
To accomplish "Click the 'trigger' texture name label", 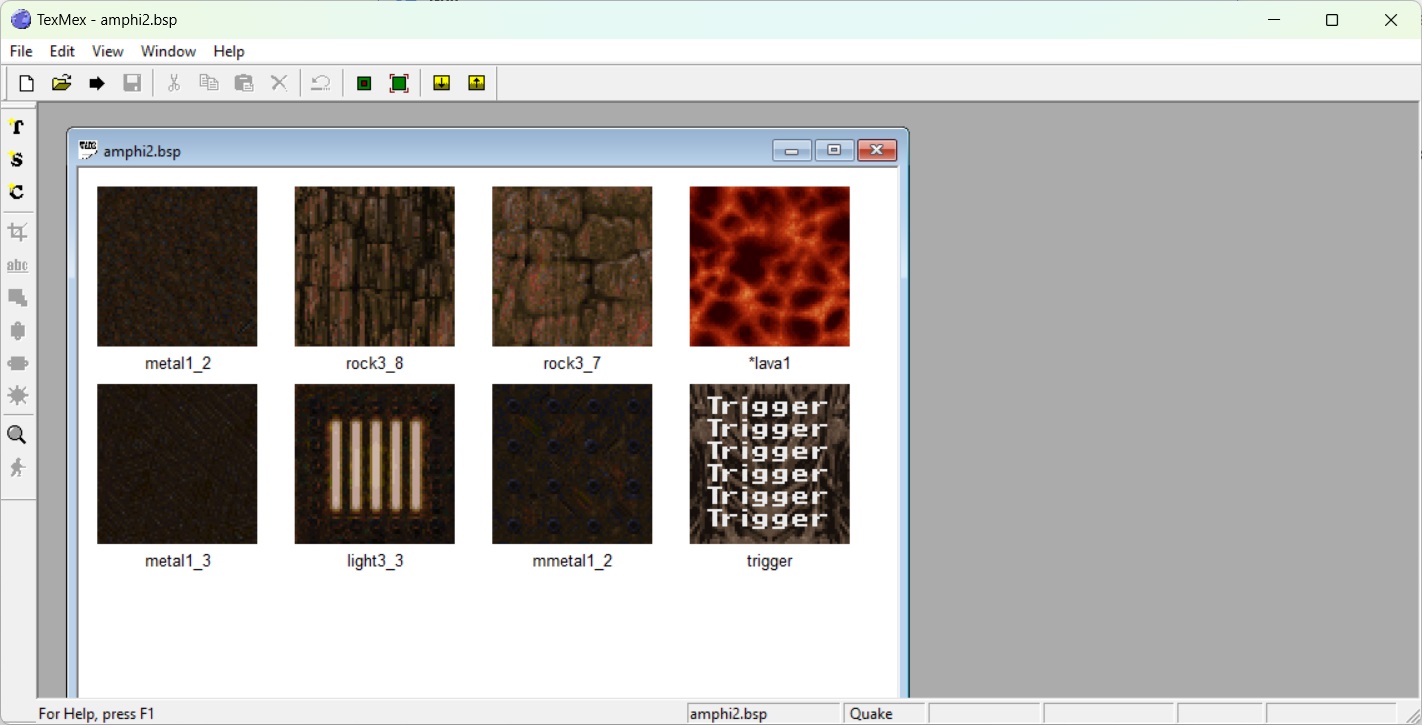I will pos(770,562).
